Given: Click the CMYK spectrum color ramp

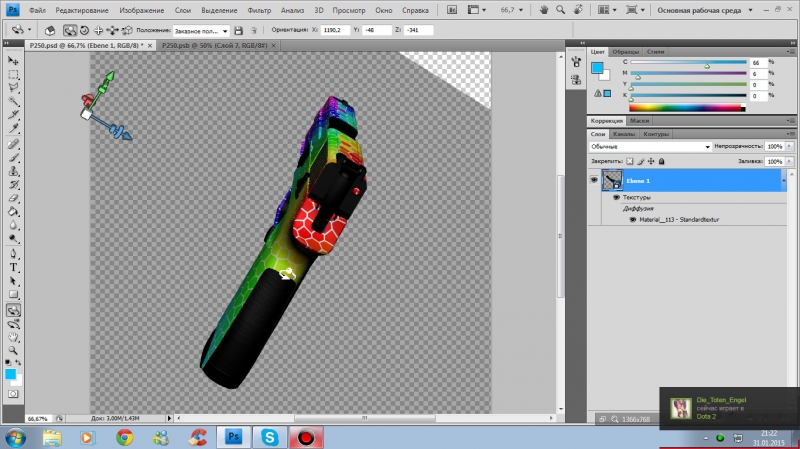Looking at the screenshot, I should [687, 107].
